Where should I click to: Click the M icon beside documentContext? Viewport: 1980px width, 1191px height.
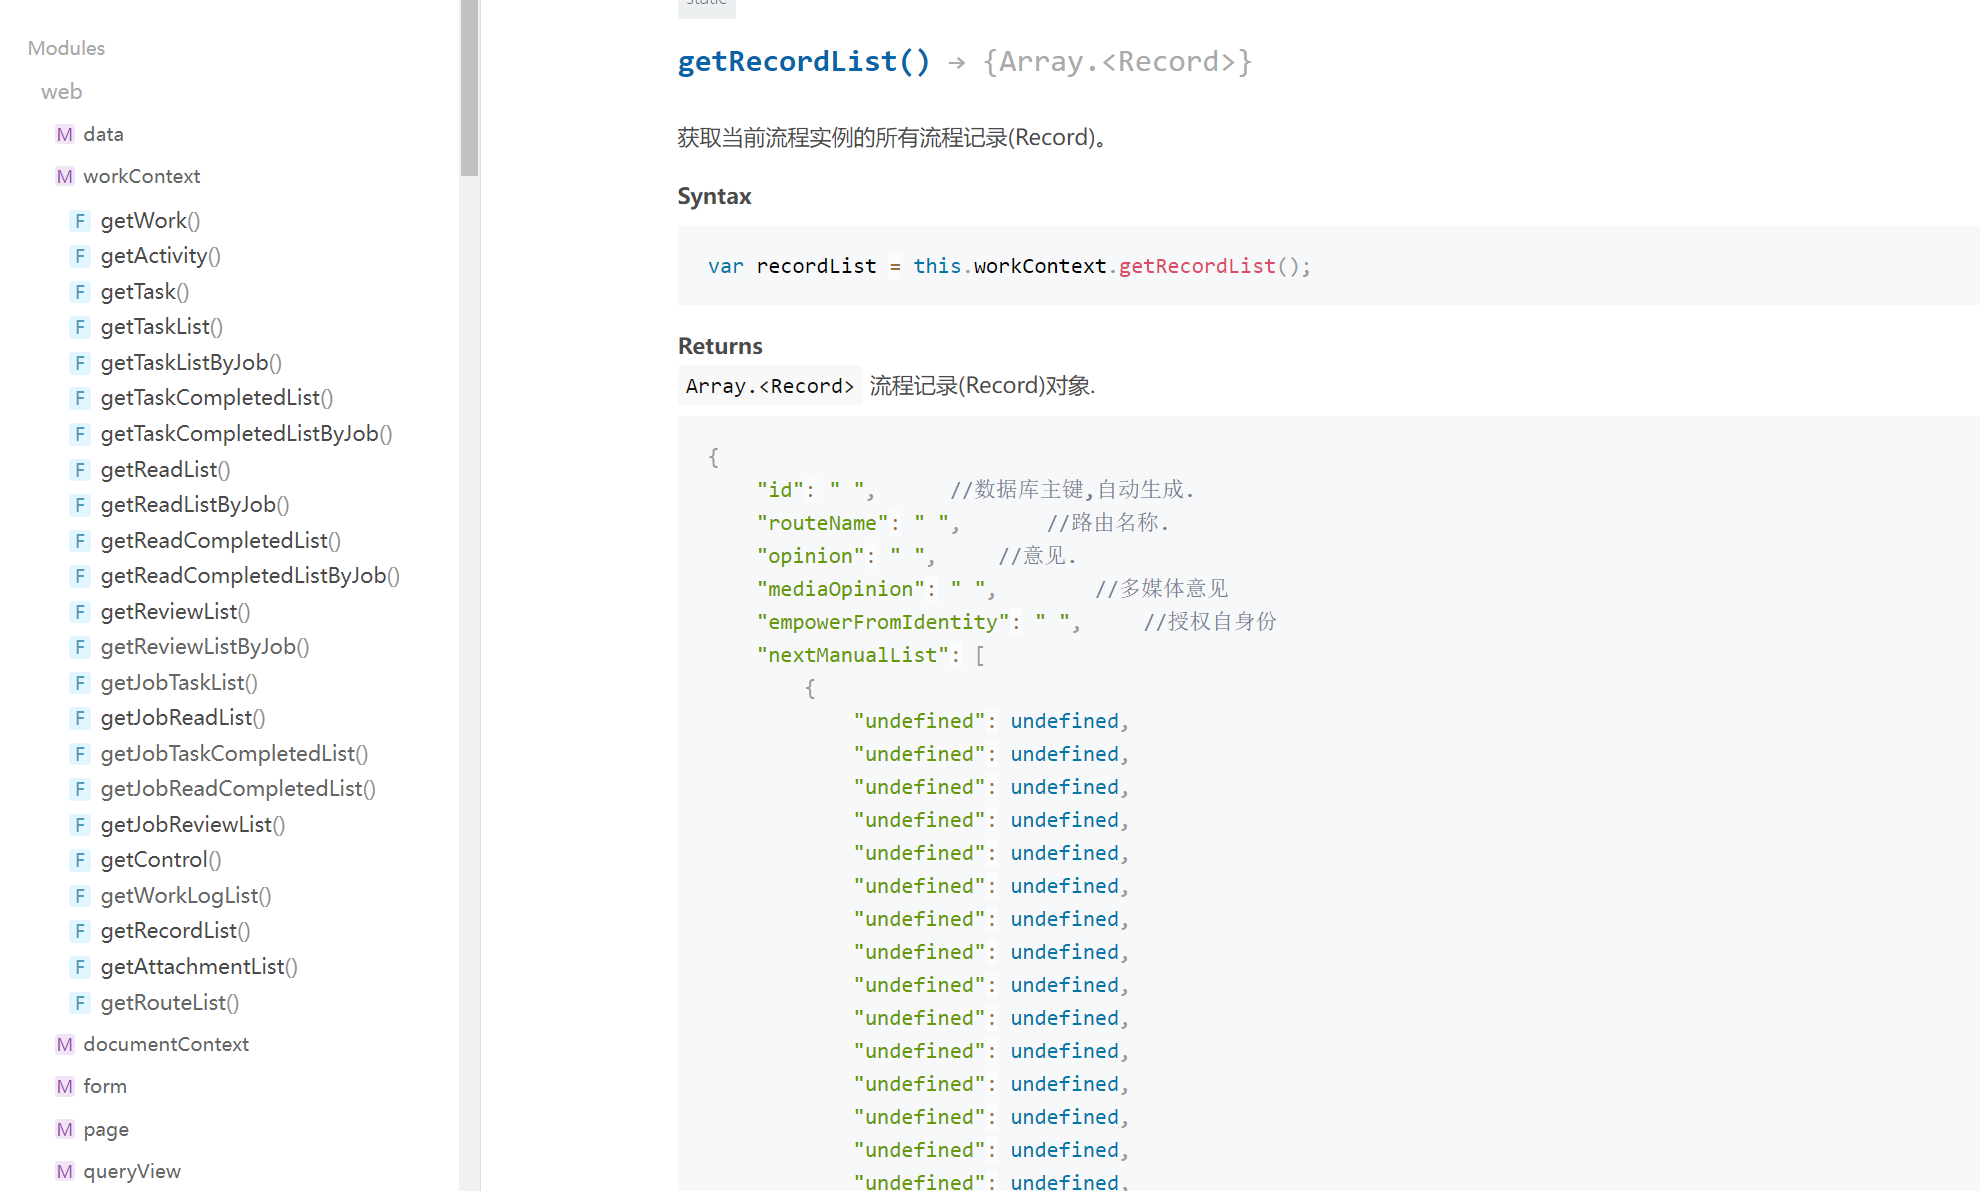(x=64, y=1044)
